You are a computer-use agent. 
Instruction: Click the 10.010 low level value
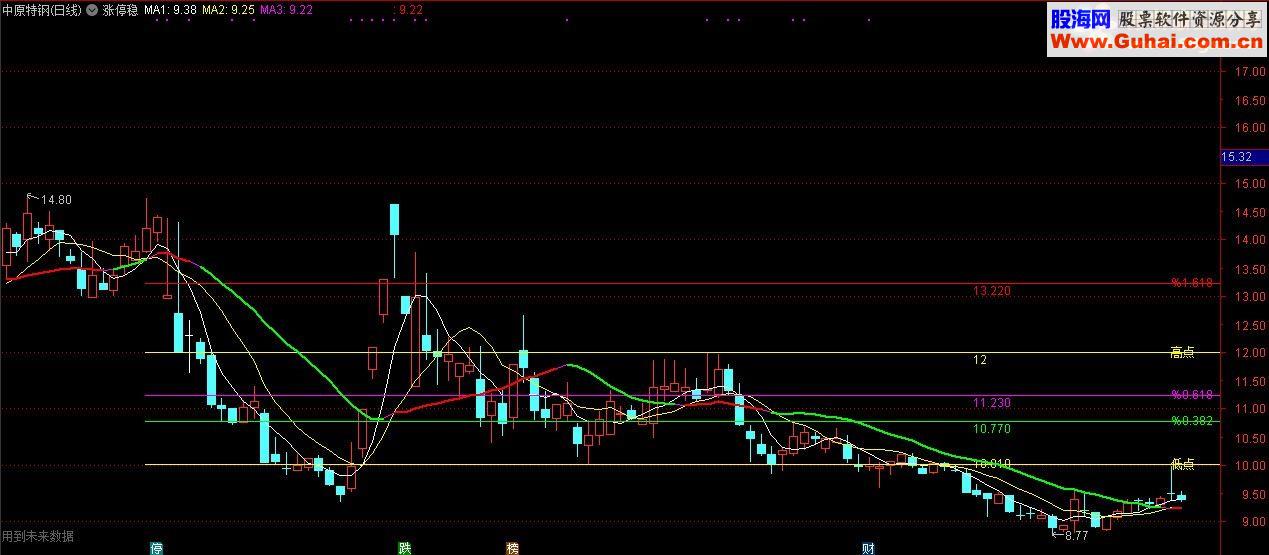pyautogui.click(x=991, y=464)
